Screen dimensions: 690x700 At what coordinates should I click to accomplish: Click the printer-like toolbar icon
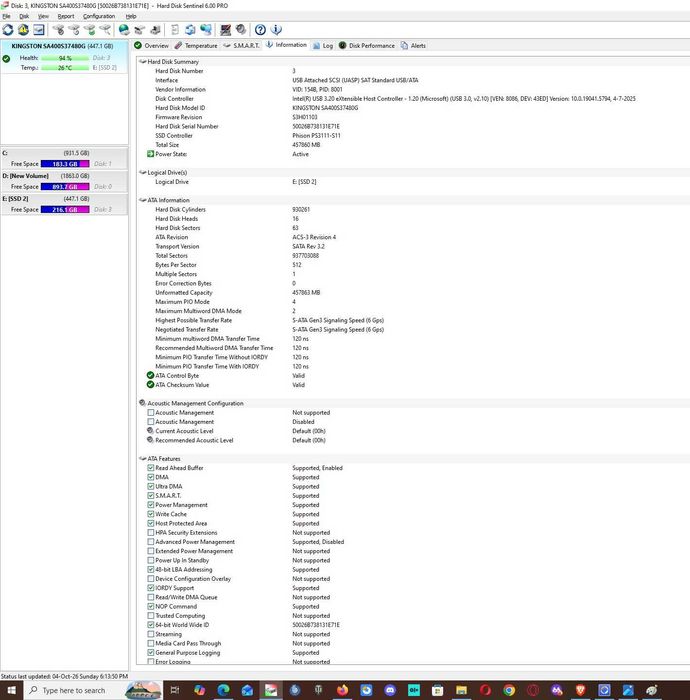155,30
